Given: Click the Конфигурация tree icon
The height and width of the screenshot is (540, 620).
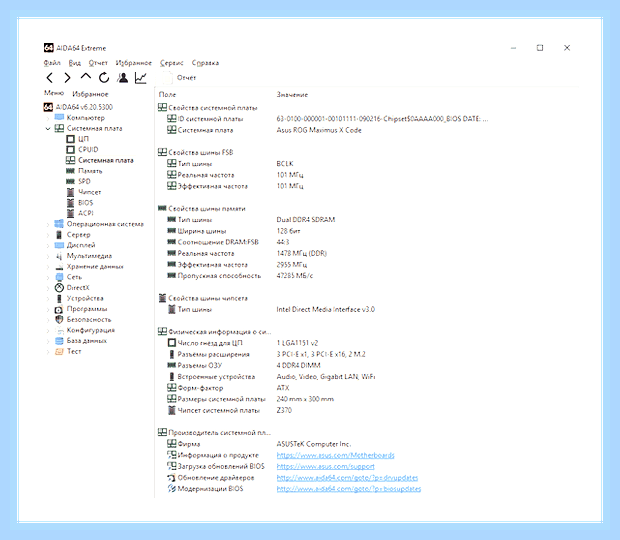Looking at the screenshot, I should pyautogui.click(x=59, y=330).
